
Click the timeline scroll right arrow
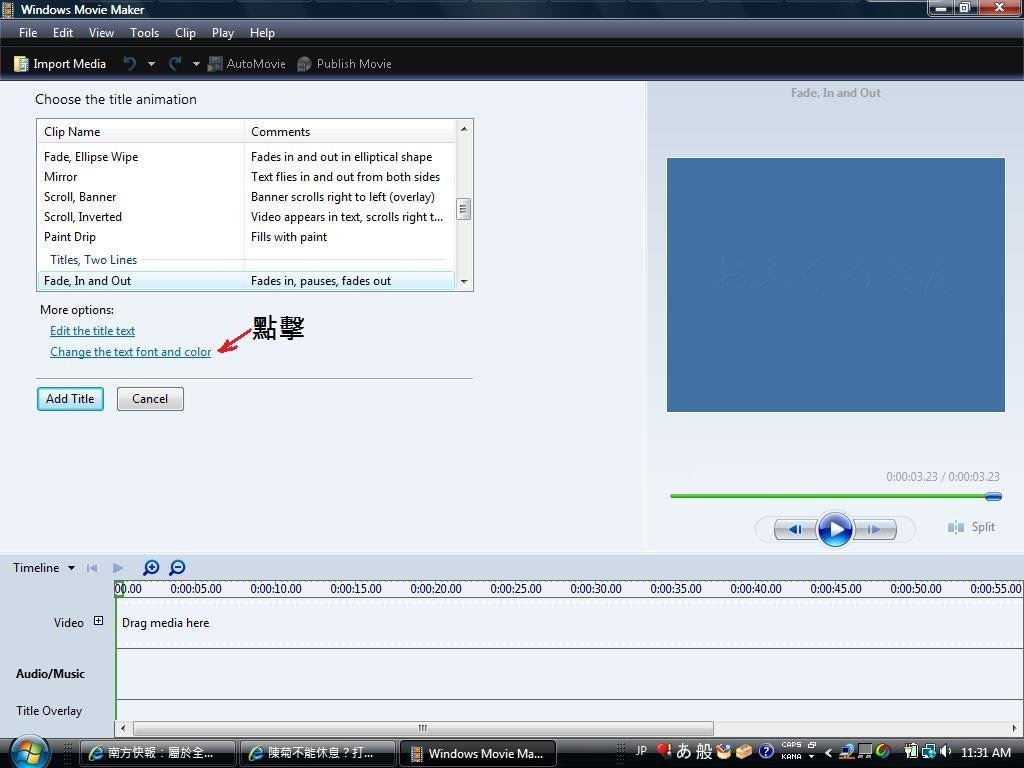(x=1014, y=728)
